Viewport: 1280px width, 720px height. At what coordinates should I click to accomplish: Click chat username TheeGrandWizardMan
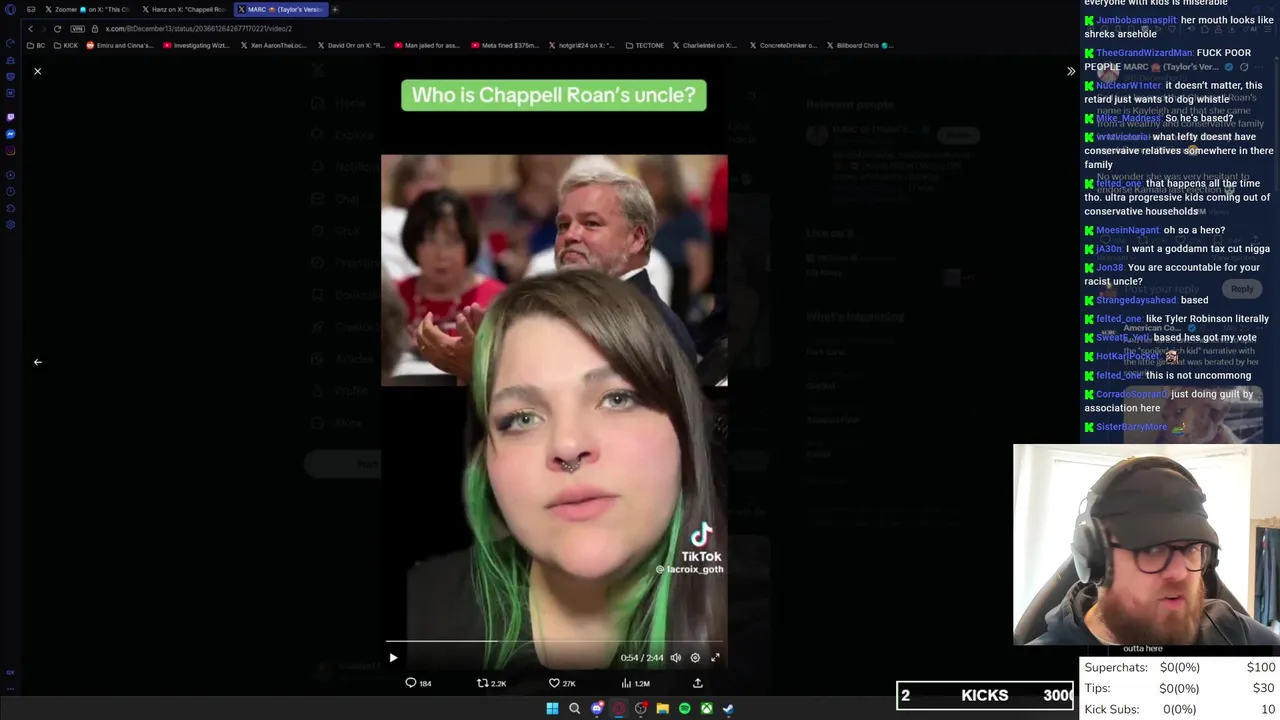tap(1144, 53)
